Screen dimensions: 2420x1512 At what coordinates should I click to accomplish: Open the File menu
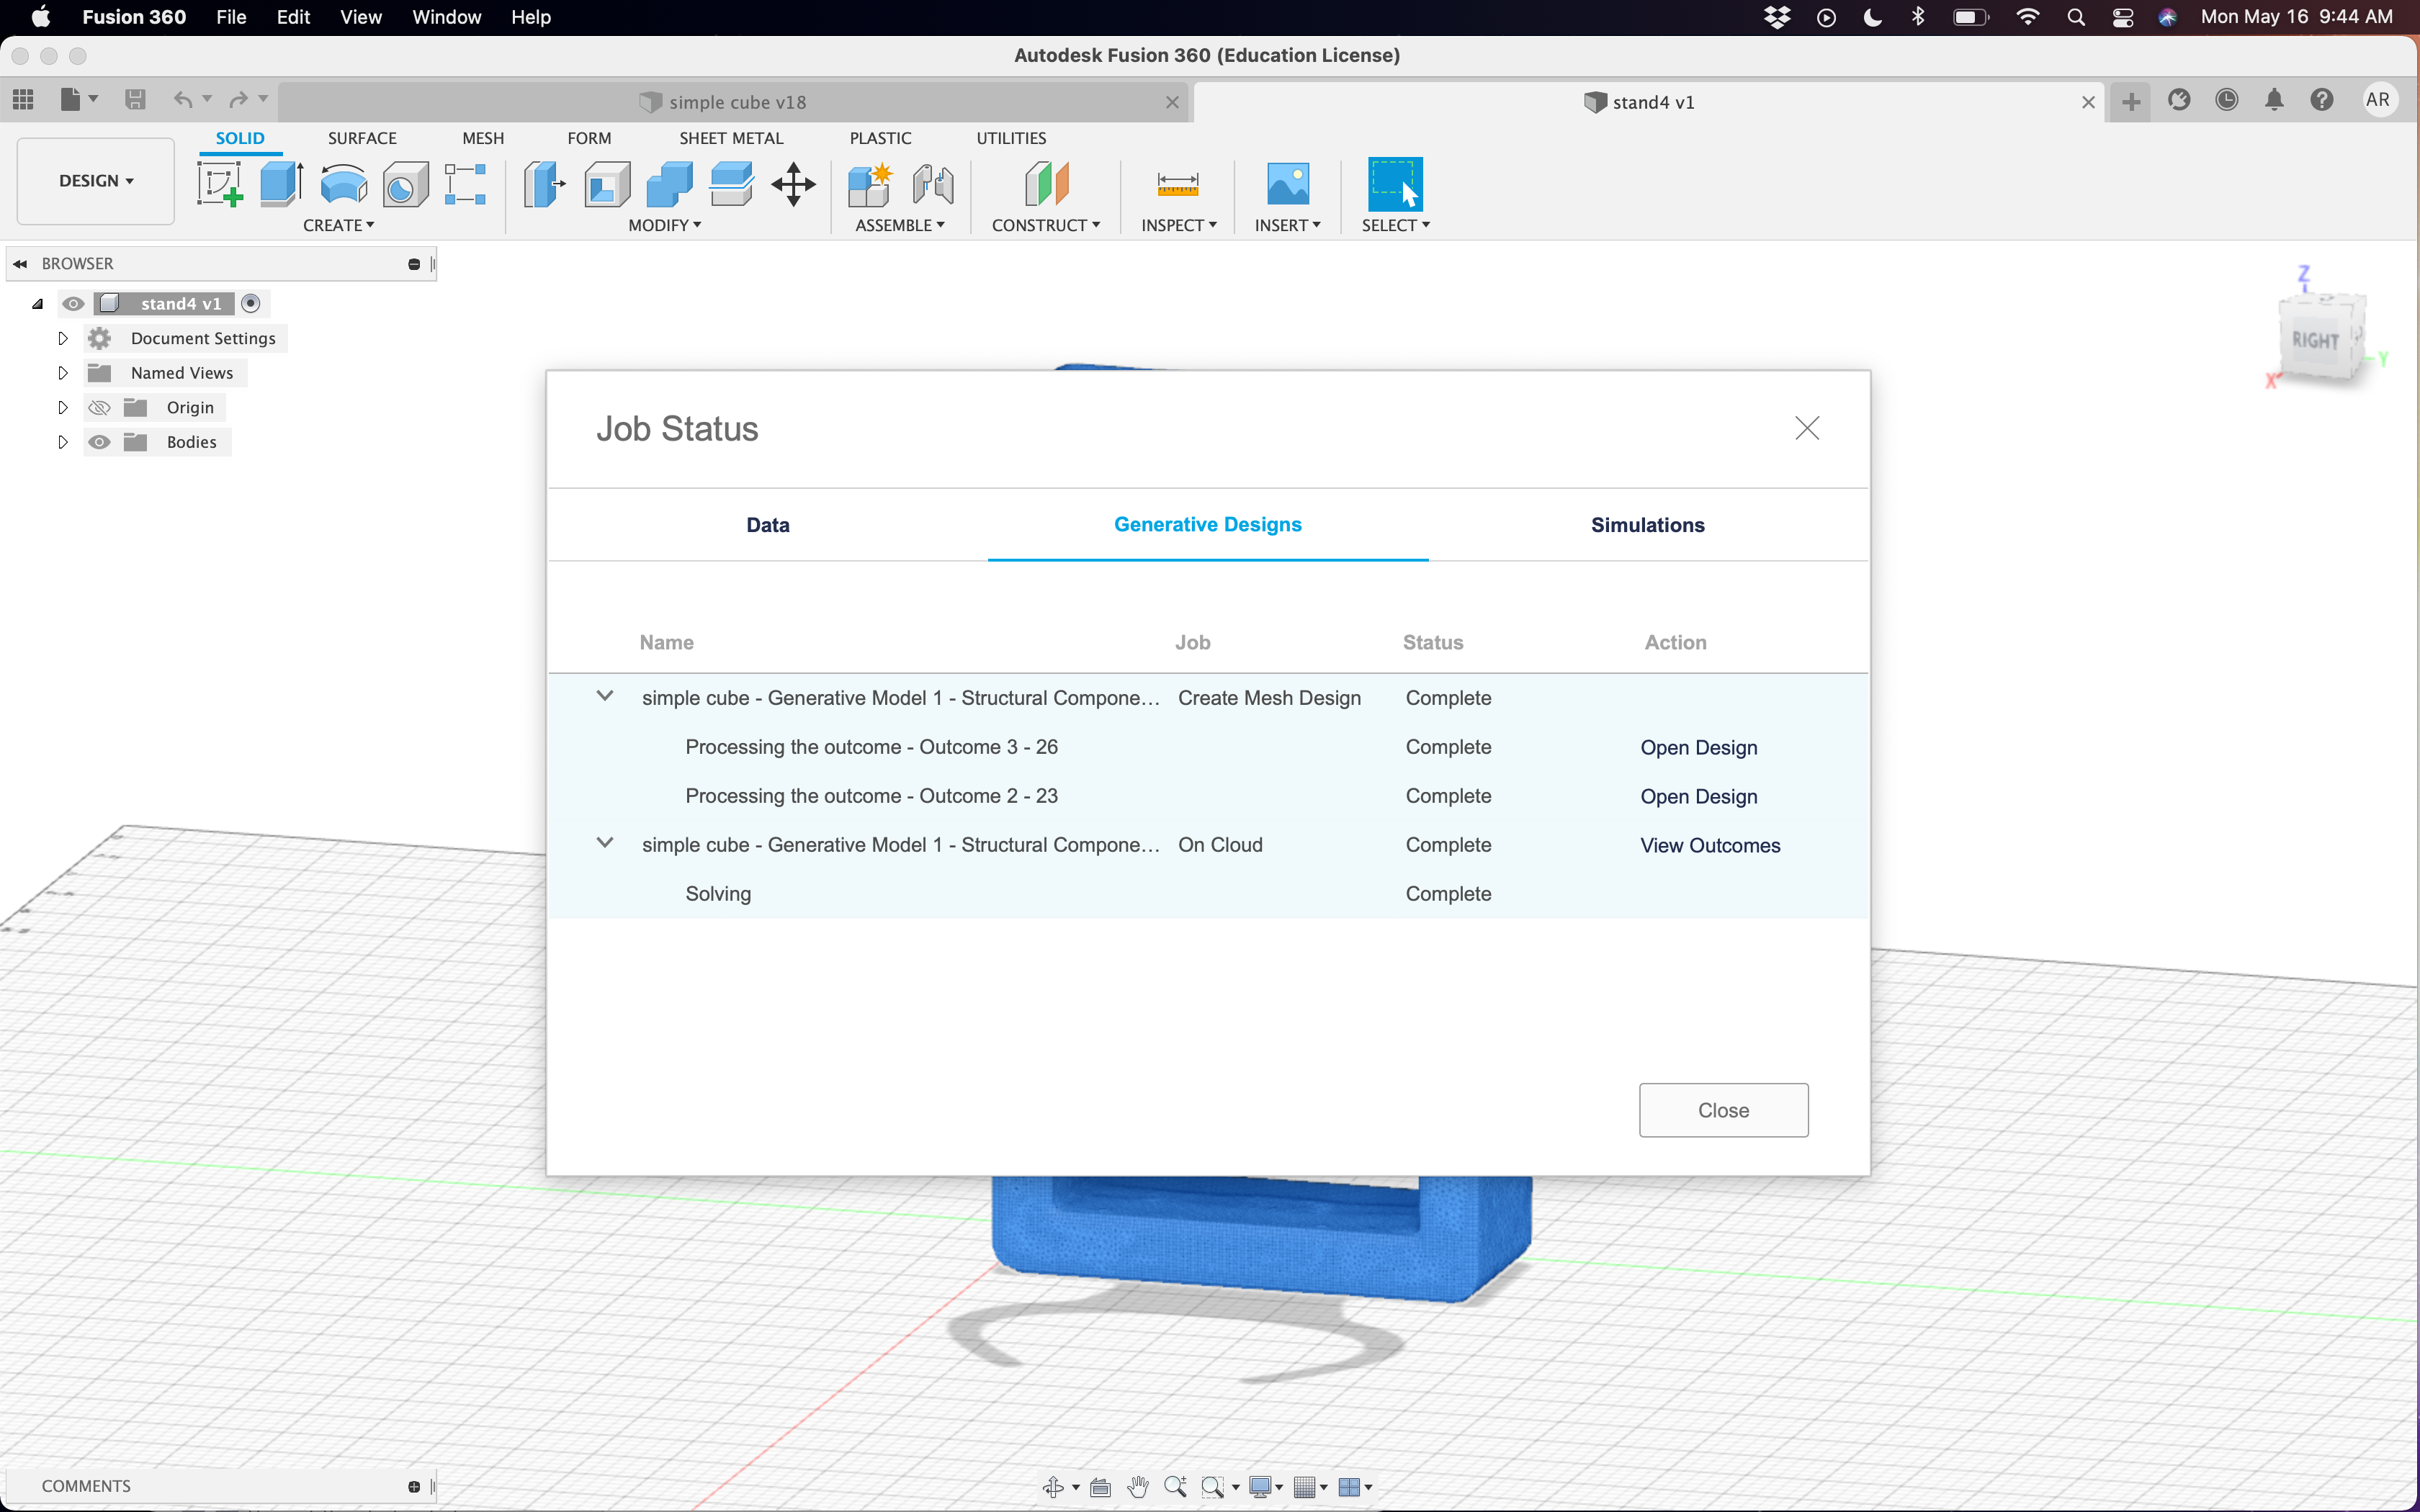click(x=231, y=17)
